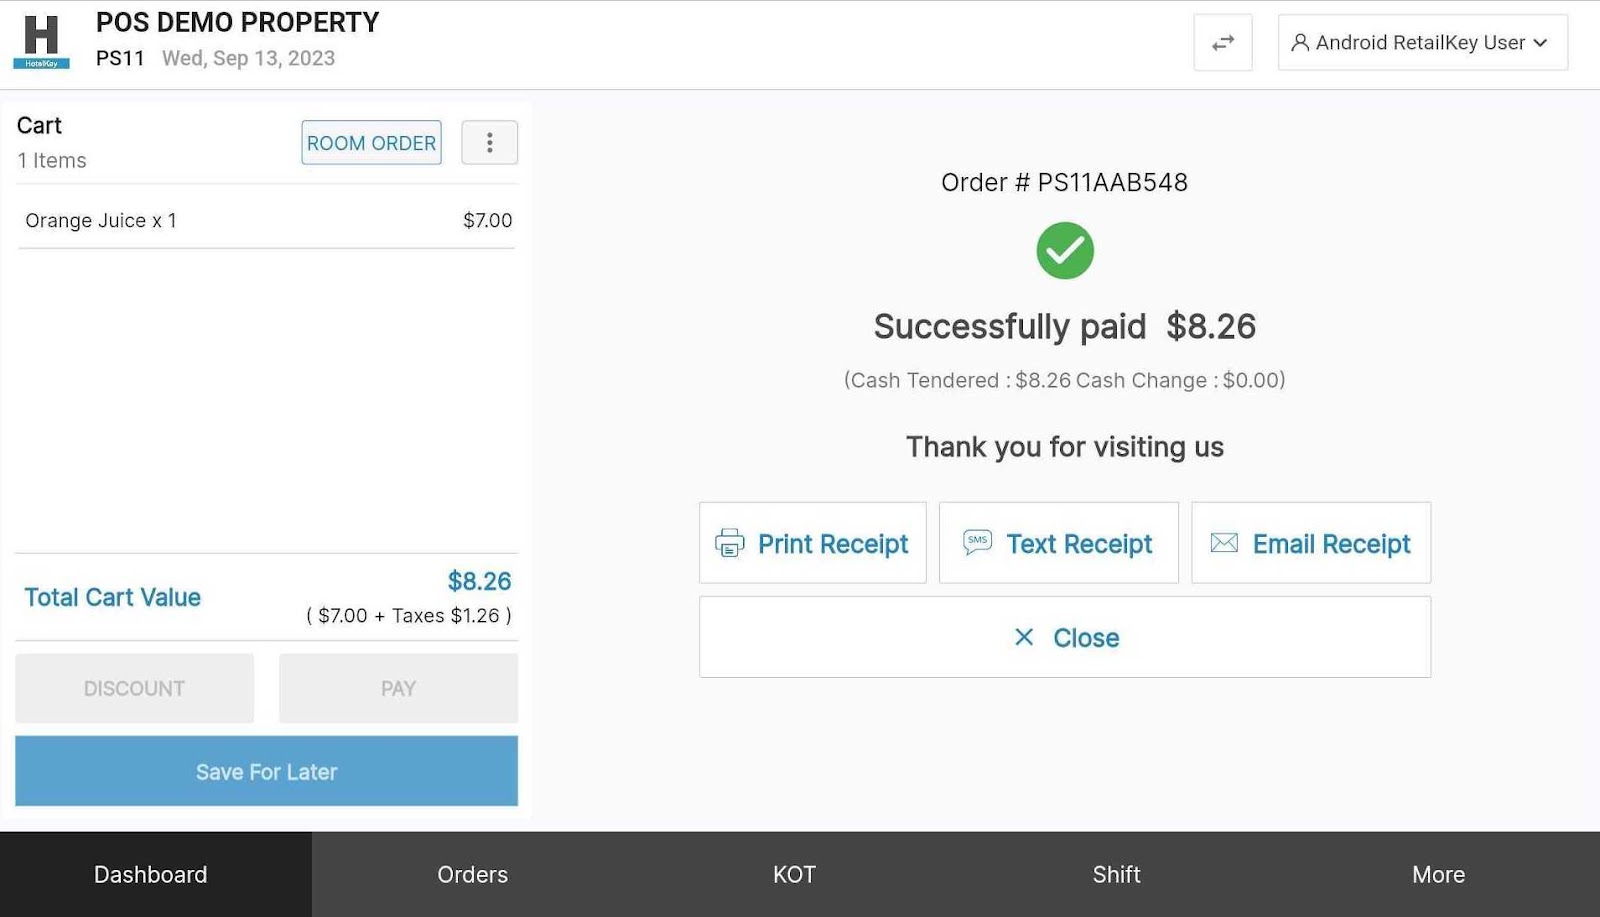
Task: Select the Orange Juice cart item
Action: [x=266, y=221]
